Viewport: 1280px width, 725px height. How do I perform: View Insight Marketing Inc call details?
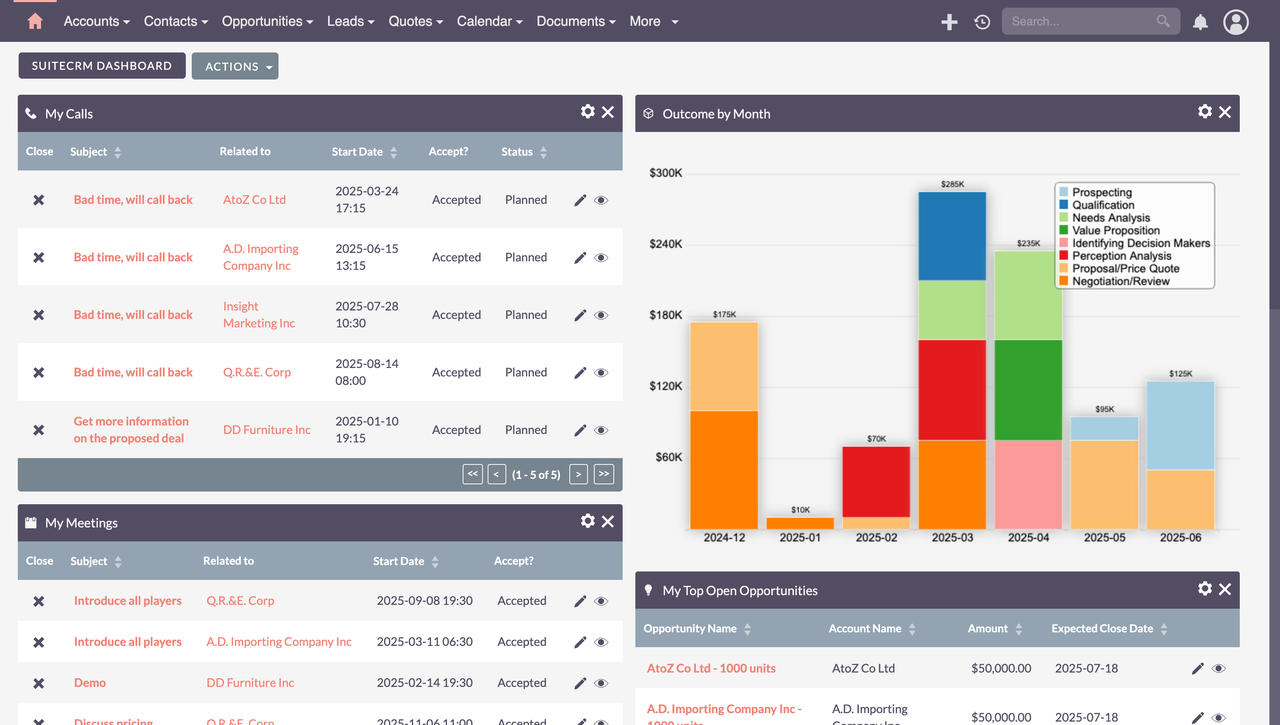point(601,315)
